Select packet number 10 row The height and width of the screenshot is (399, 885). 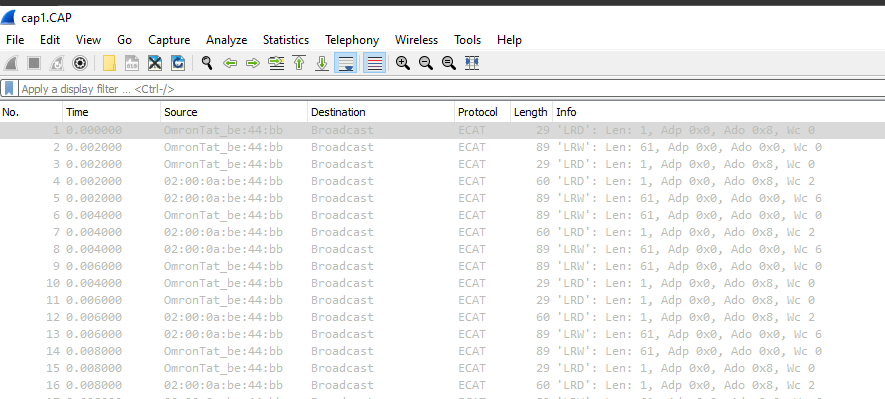[442, 283]
